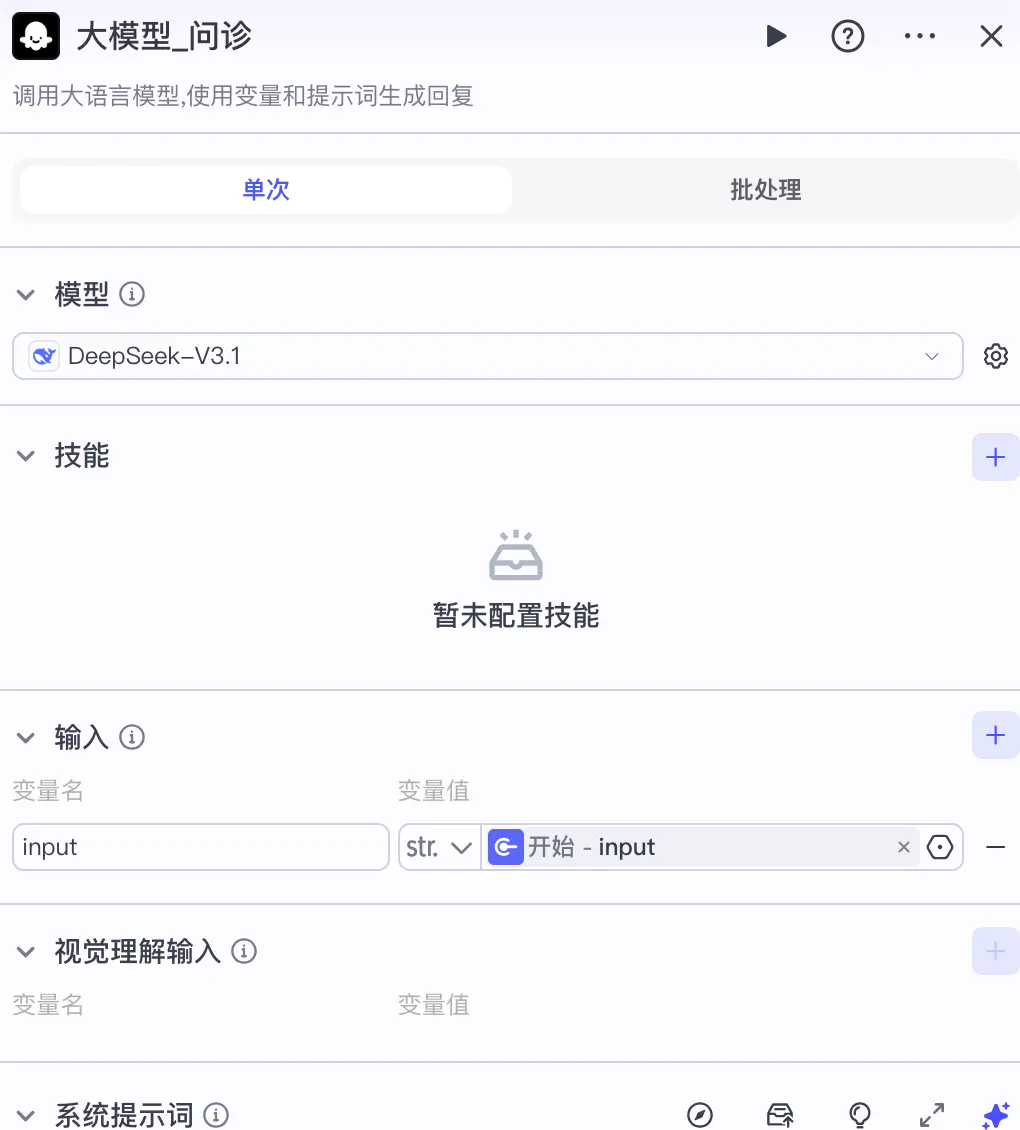The image size is (1020, 1130).
Task: Open the prompt library icon
Action: click(780, 1115)
